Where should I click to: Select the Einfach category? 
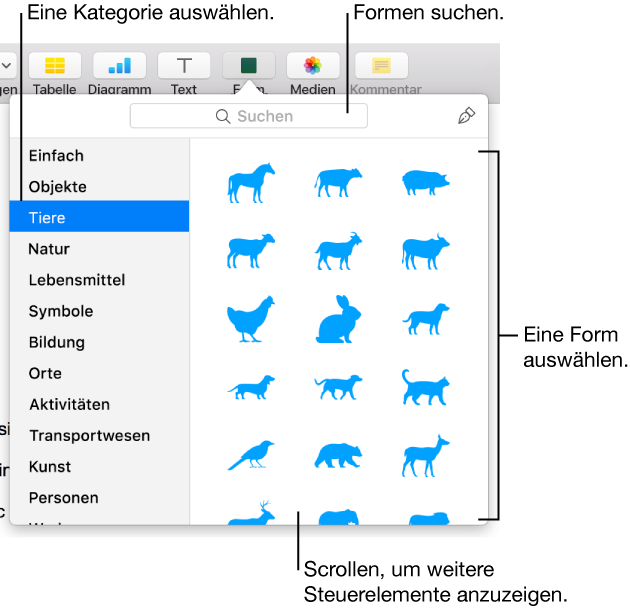point(99,156)
